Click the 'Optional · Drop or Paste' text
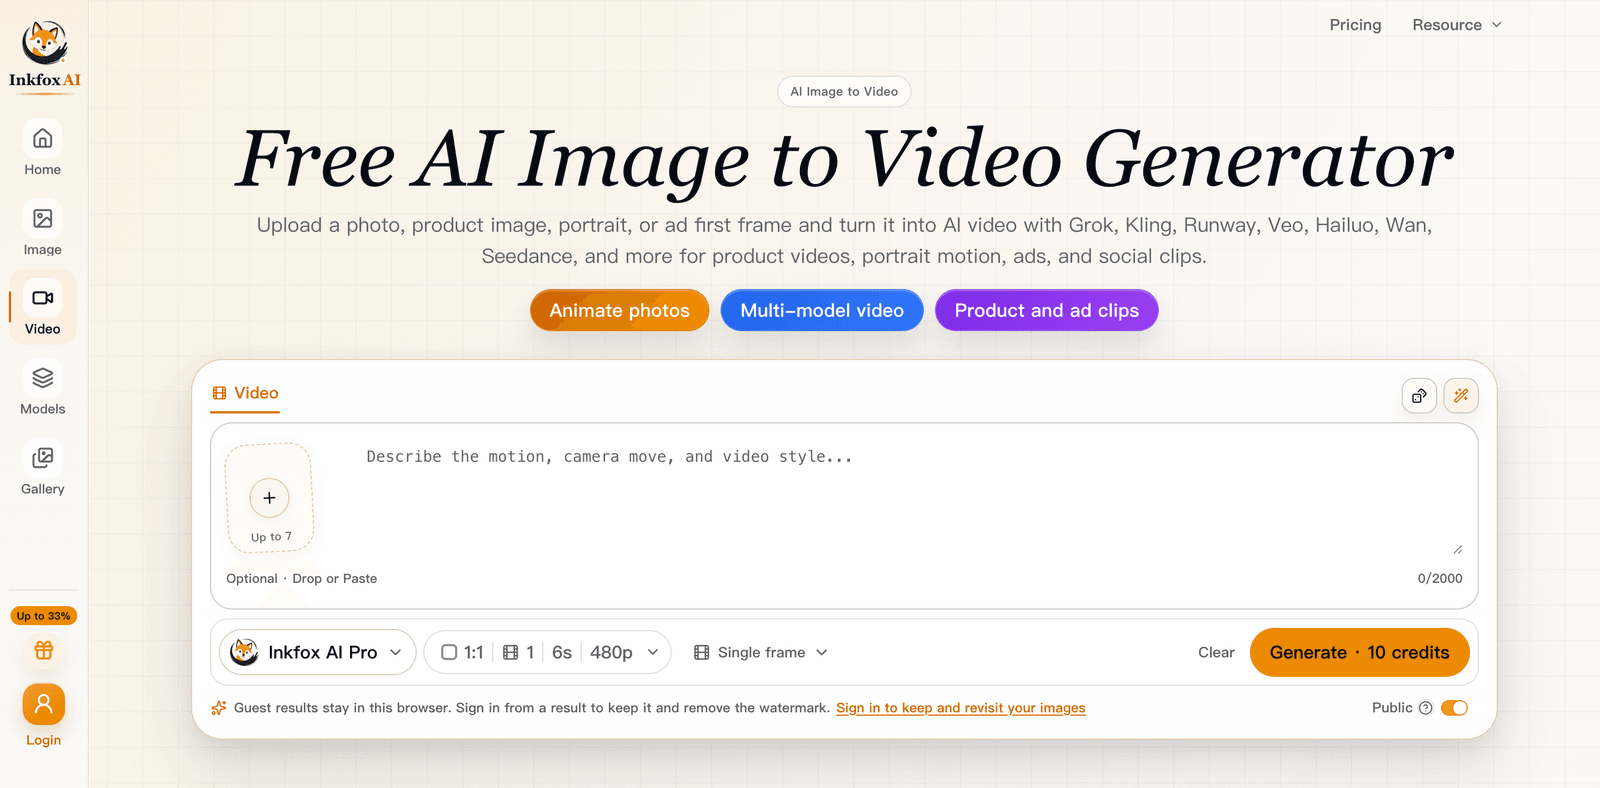The height and width of the screenshot is (788, 1600). [x=302, y=578]
